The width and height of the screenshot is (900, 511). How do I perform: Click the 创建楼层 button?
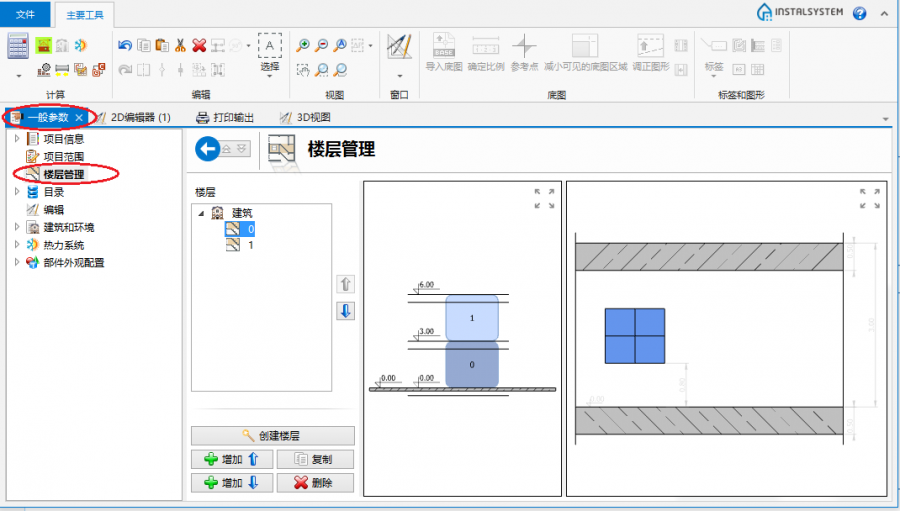coord(272,436)
